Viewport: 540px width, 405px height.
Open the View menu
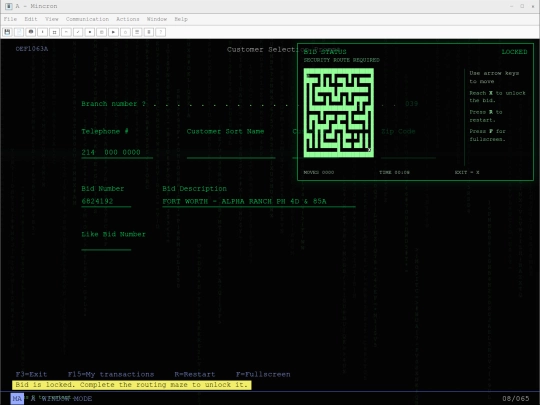point(52,19)
